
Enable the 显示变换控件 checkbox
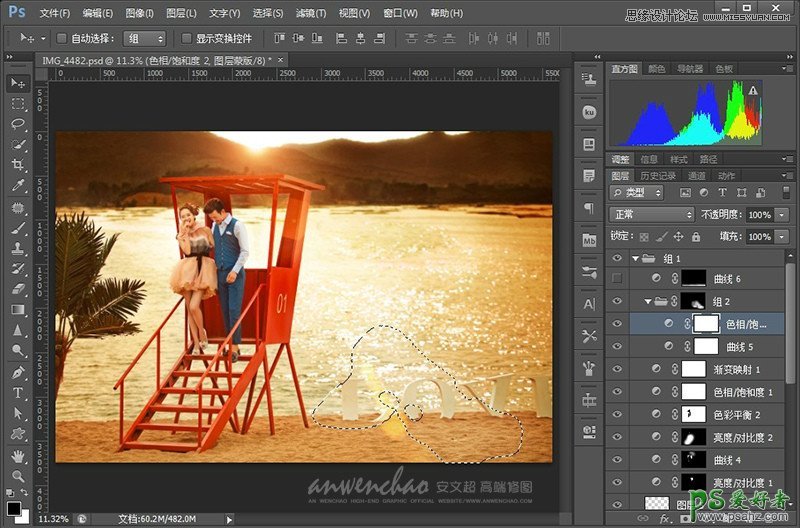(x=187, y=38)
